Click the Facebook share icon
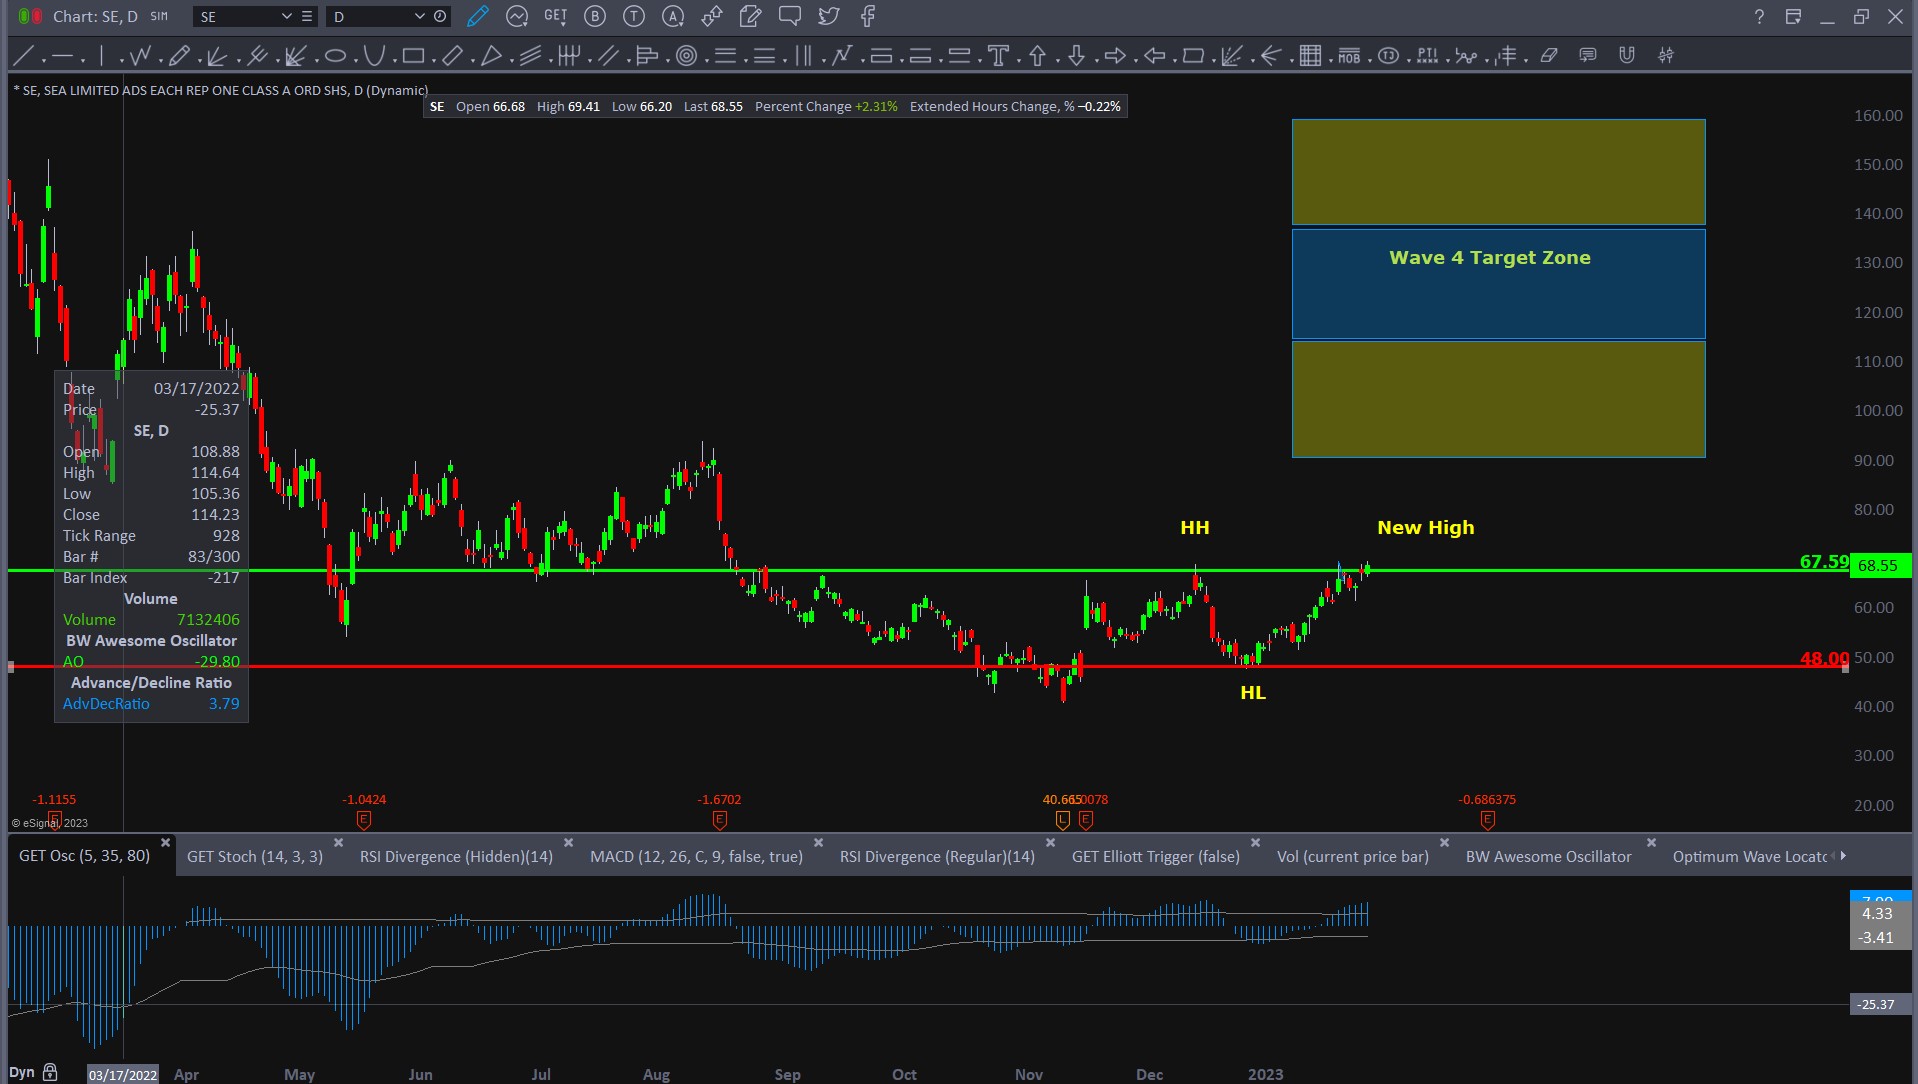 pyautogui.click(x=868, y=16)
